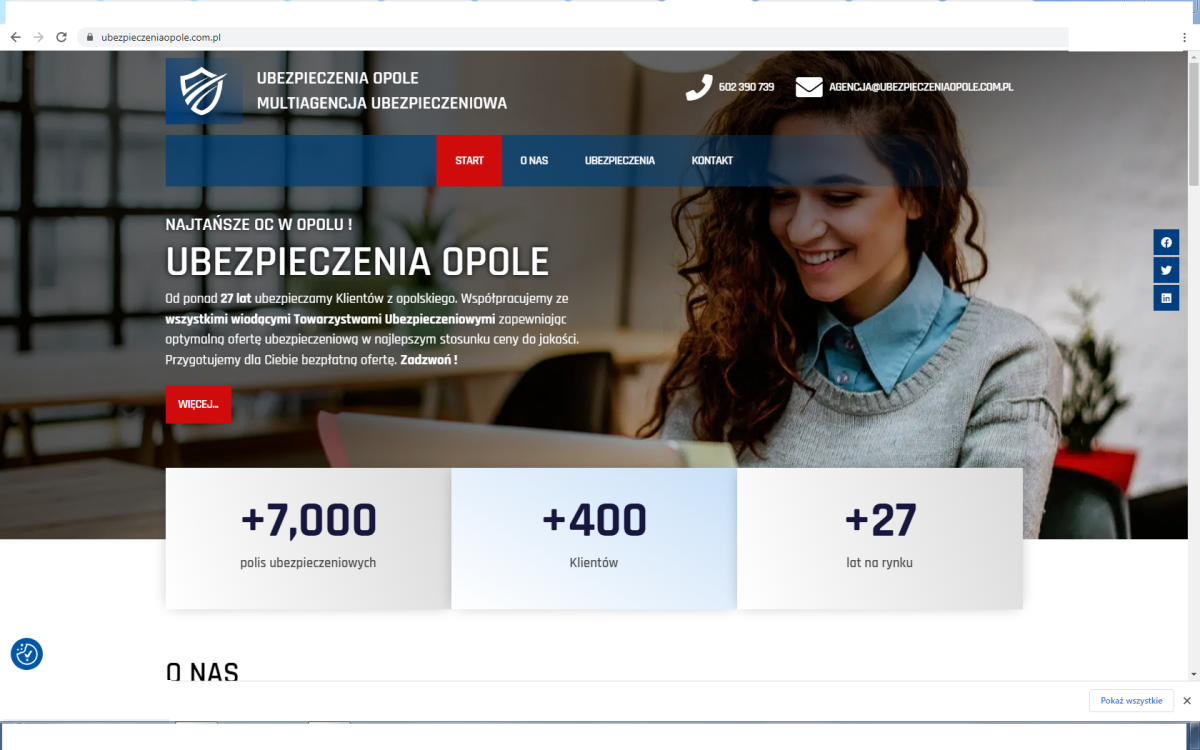This screenshot has width=1200, height=750.
Task: Click the agency email address link
Action: pyautogui.click(x=921, y=88)
